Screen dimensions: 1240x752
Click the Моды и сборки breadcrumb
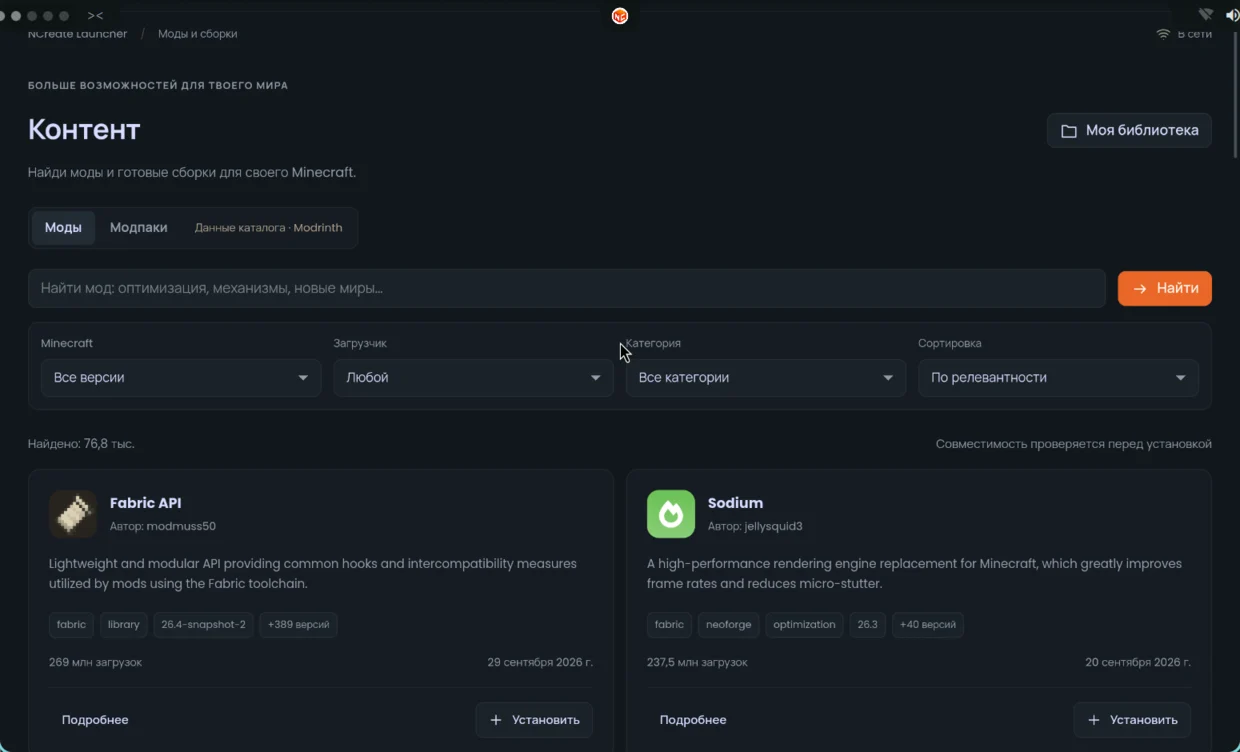pyautogui.click(x=198, y=34)
